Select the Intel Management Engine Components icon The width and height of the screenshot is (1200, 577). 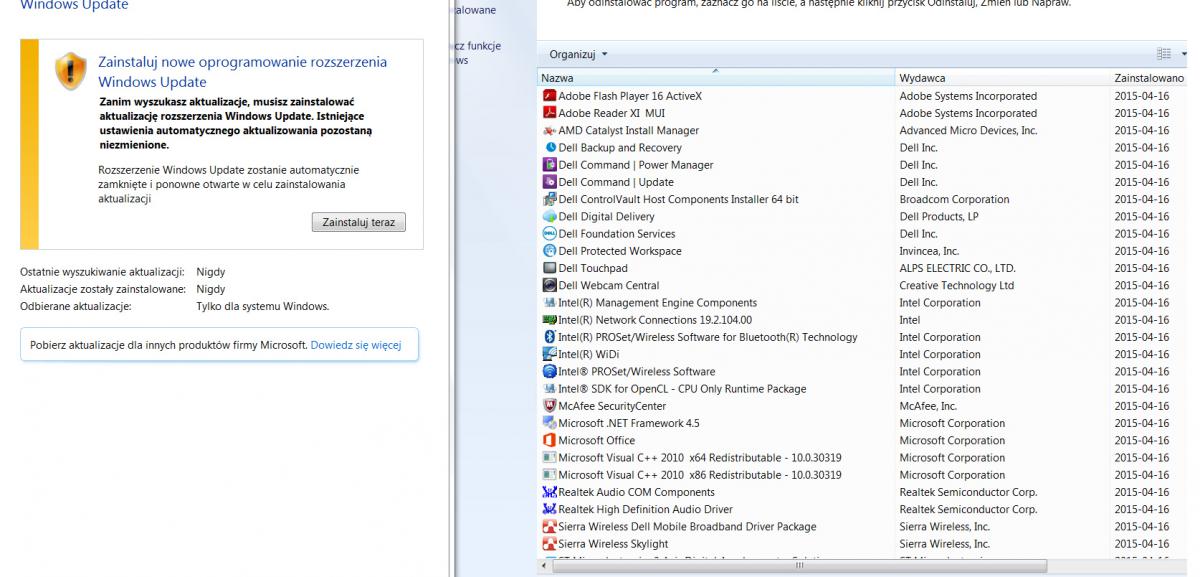[x=549, y=303]
